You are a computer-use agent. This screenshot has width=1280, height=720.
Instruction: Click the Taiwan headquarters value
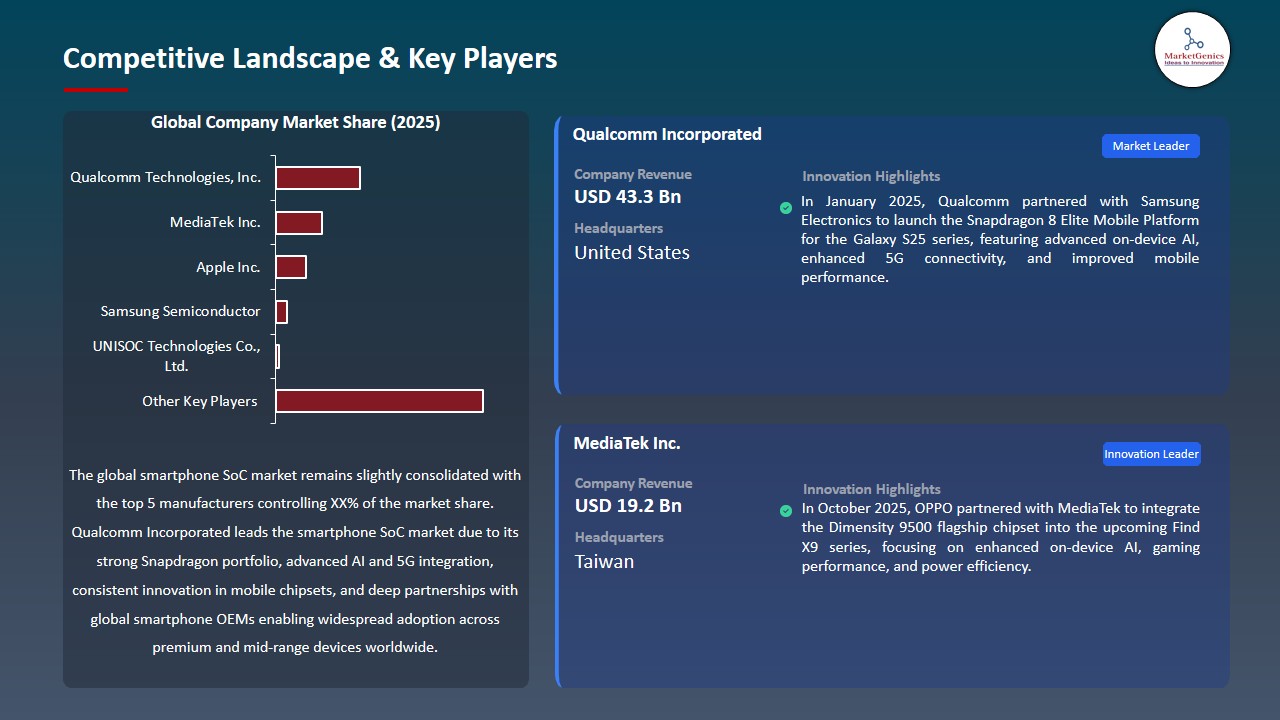click(604, 562)
